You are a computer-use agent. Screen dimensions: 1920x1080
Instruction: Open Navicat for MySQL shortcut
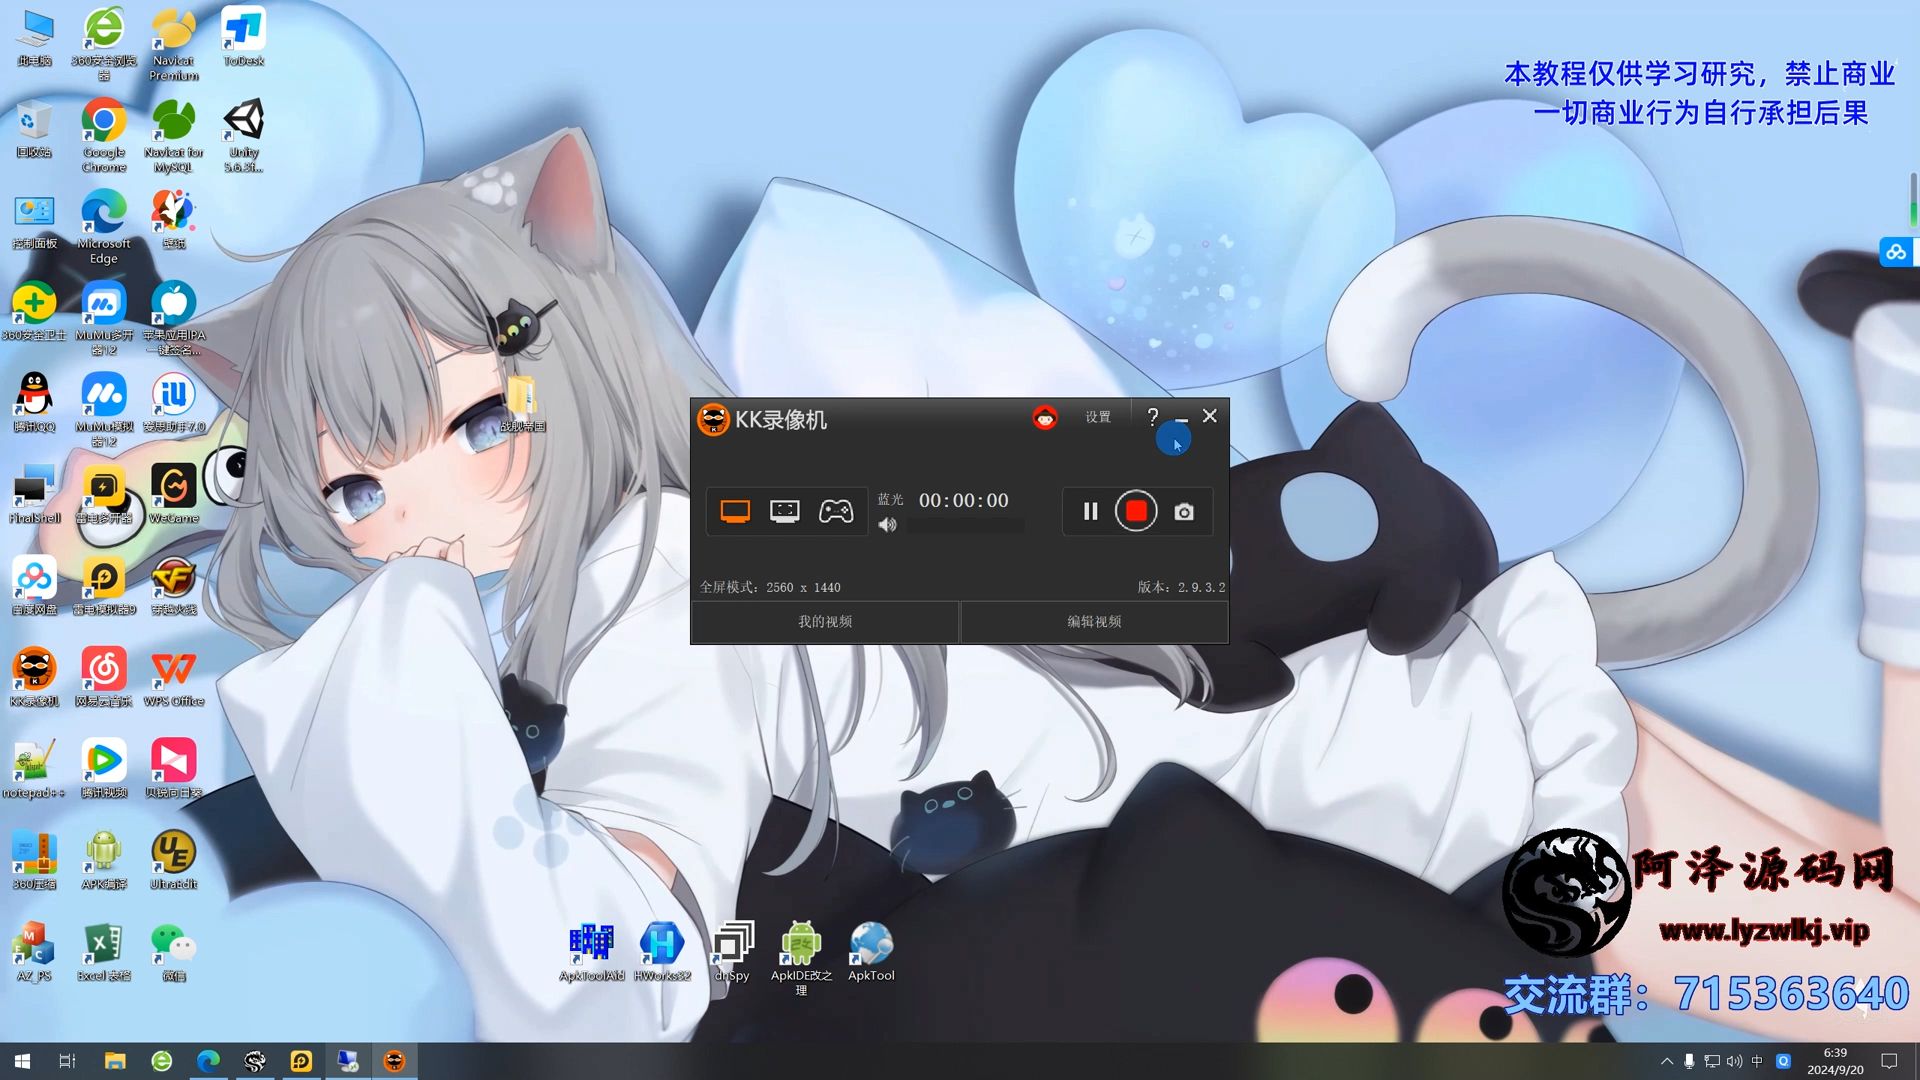coord(174,136)
